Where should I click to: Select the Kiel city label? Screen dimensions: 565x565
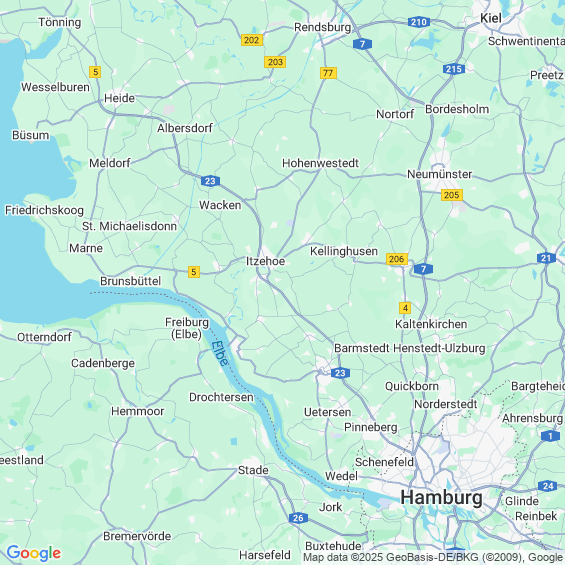coord(491,18)
